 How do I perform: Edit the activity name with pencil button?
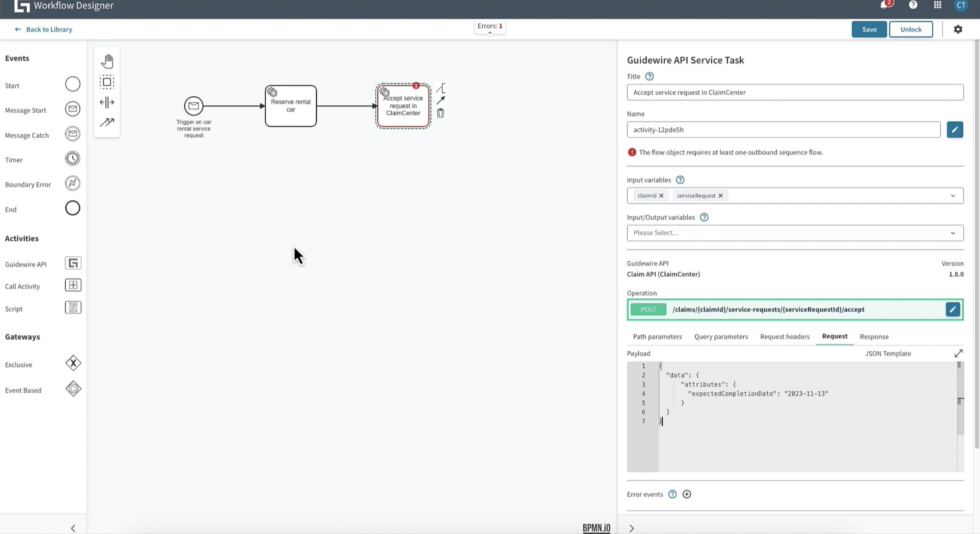click(954, 129)
